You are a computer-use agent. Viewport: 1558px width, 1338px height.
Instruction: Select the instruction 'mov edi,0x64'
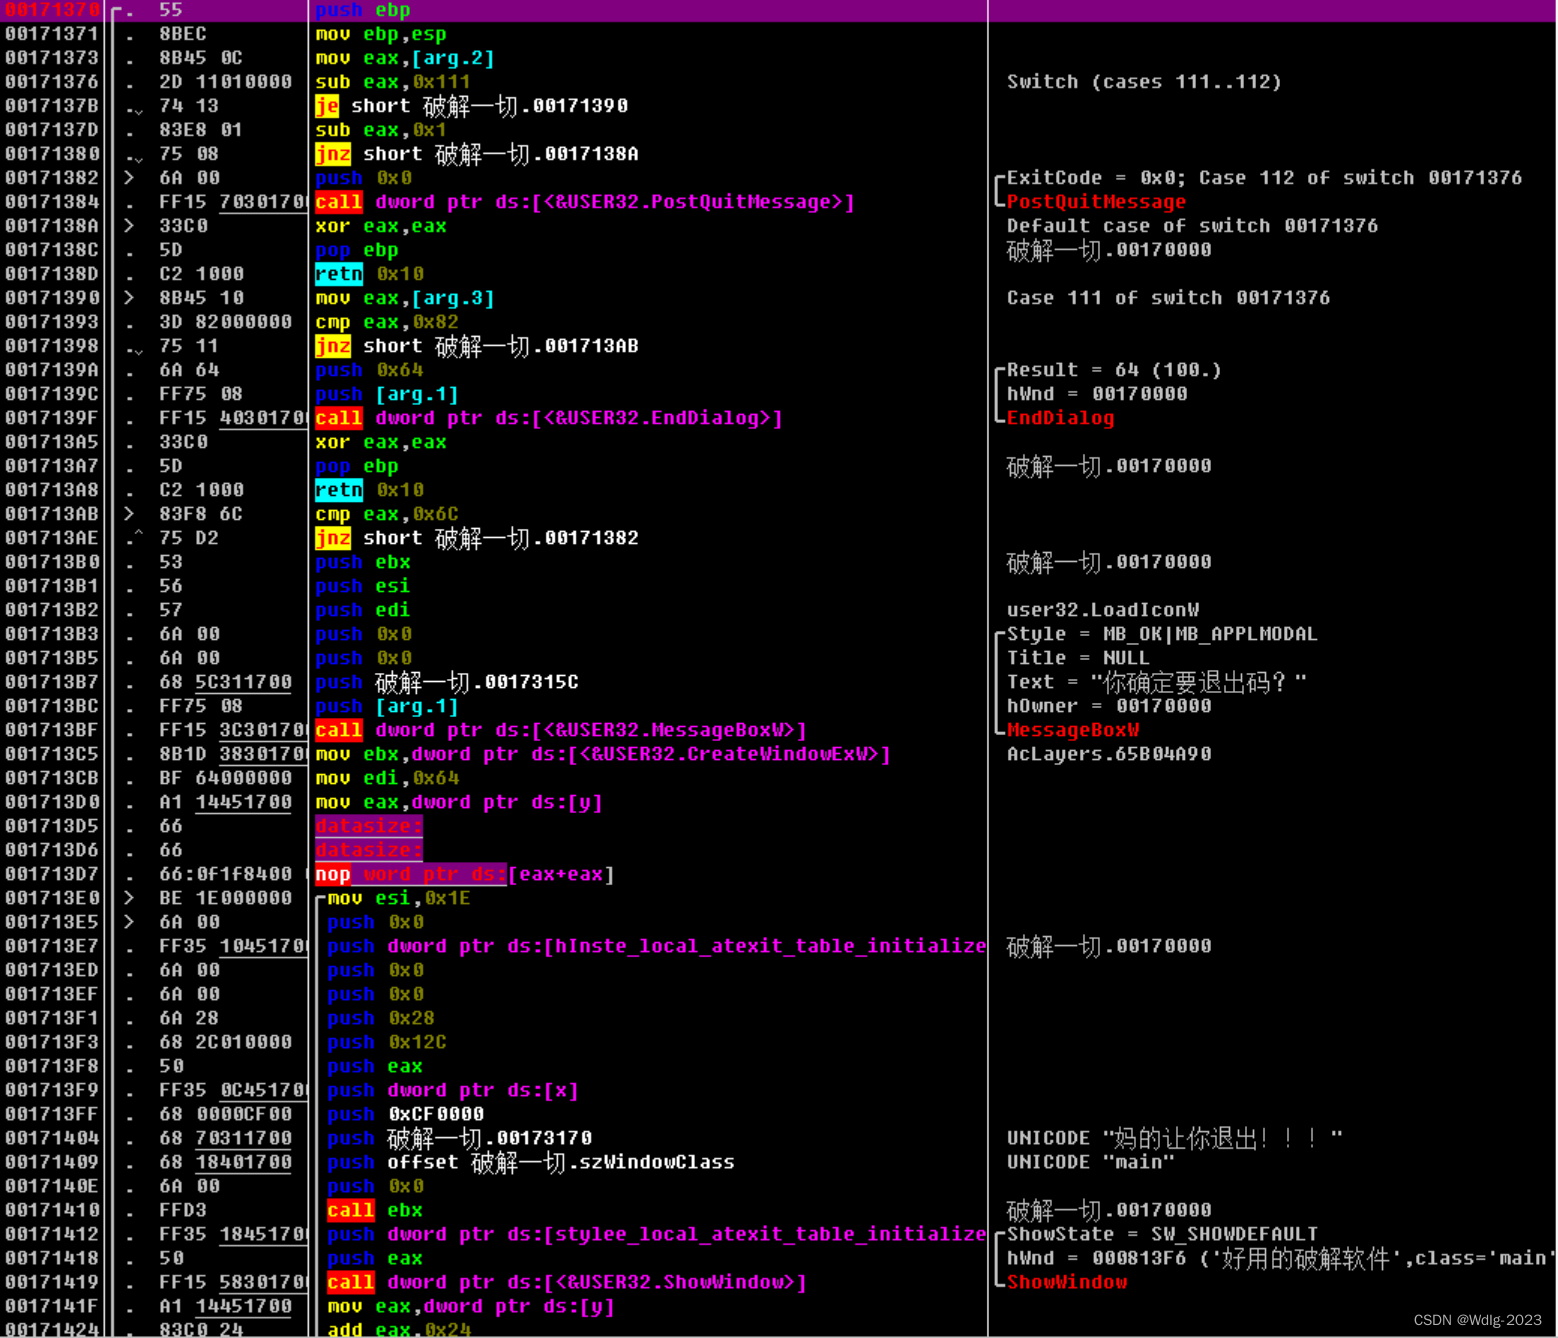click(x=387, y=778)
